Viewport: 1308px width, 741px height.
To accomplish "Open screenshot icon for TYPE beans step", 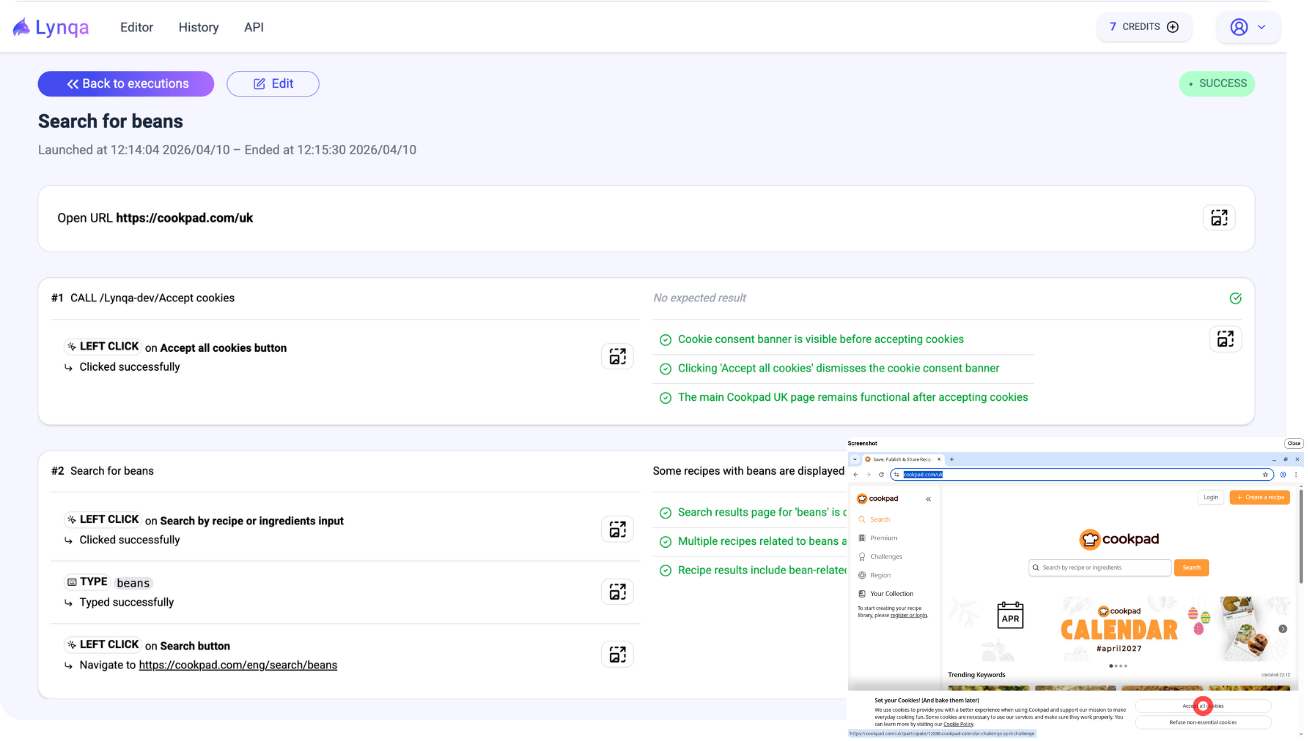I will pyautogui.click(x=617, y=592).
